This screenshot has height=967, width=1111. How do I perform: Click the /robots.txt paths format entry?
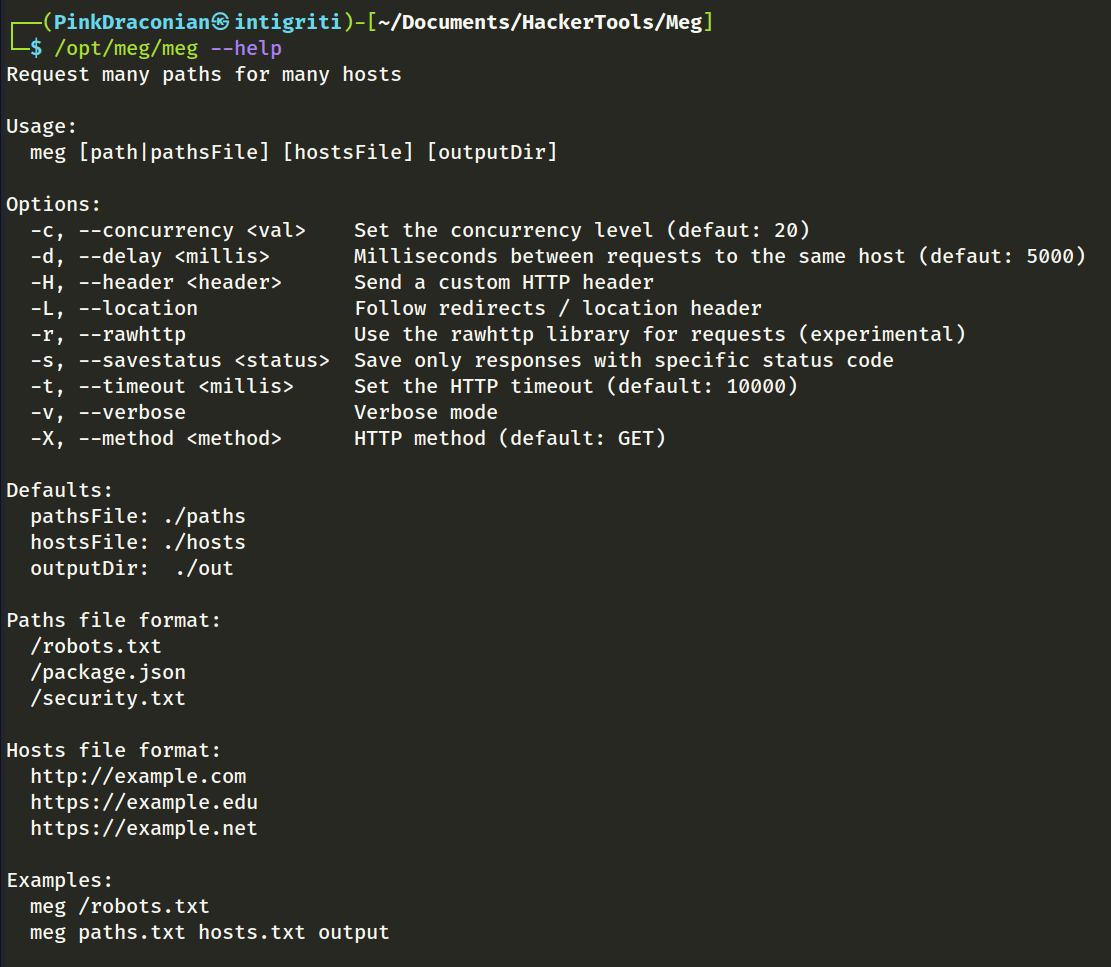tap(96, 646)
